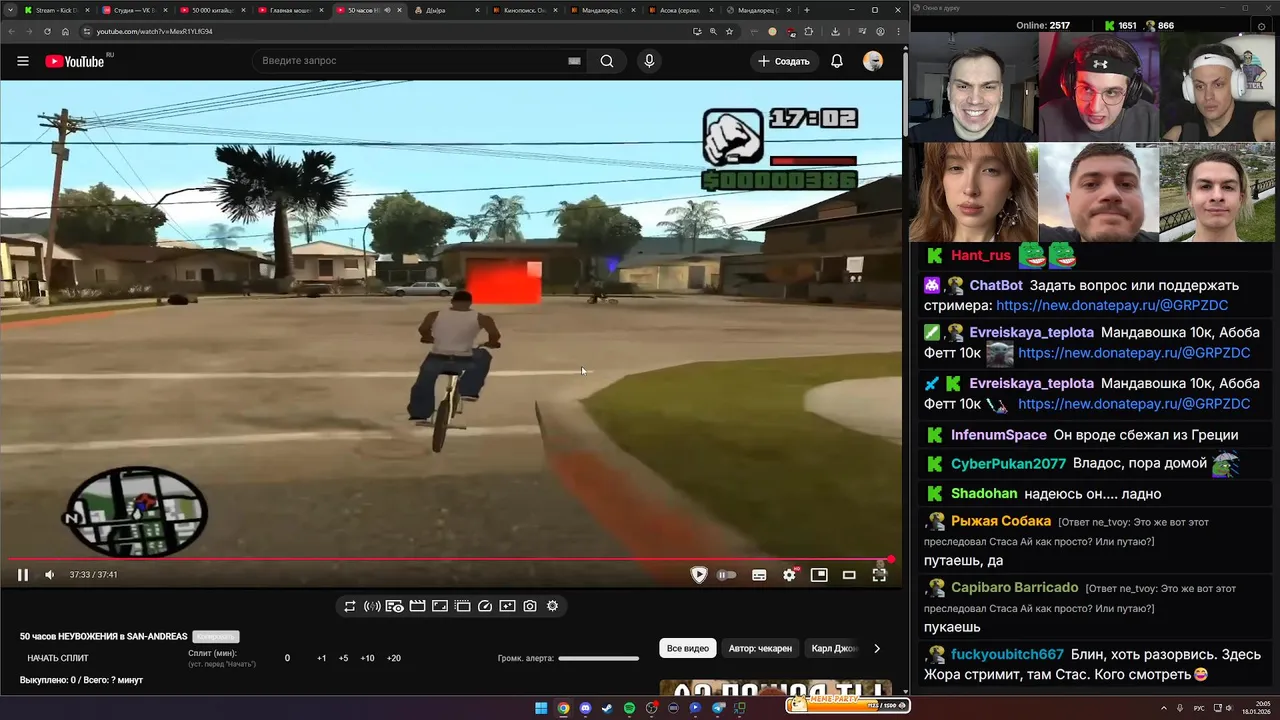Viewport: 1280px width, 720px height.
Task: Open a new browser tab
Action: [x=807, y=10]
